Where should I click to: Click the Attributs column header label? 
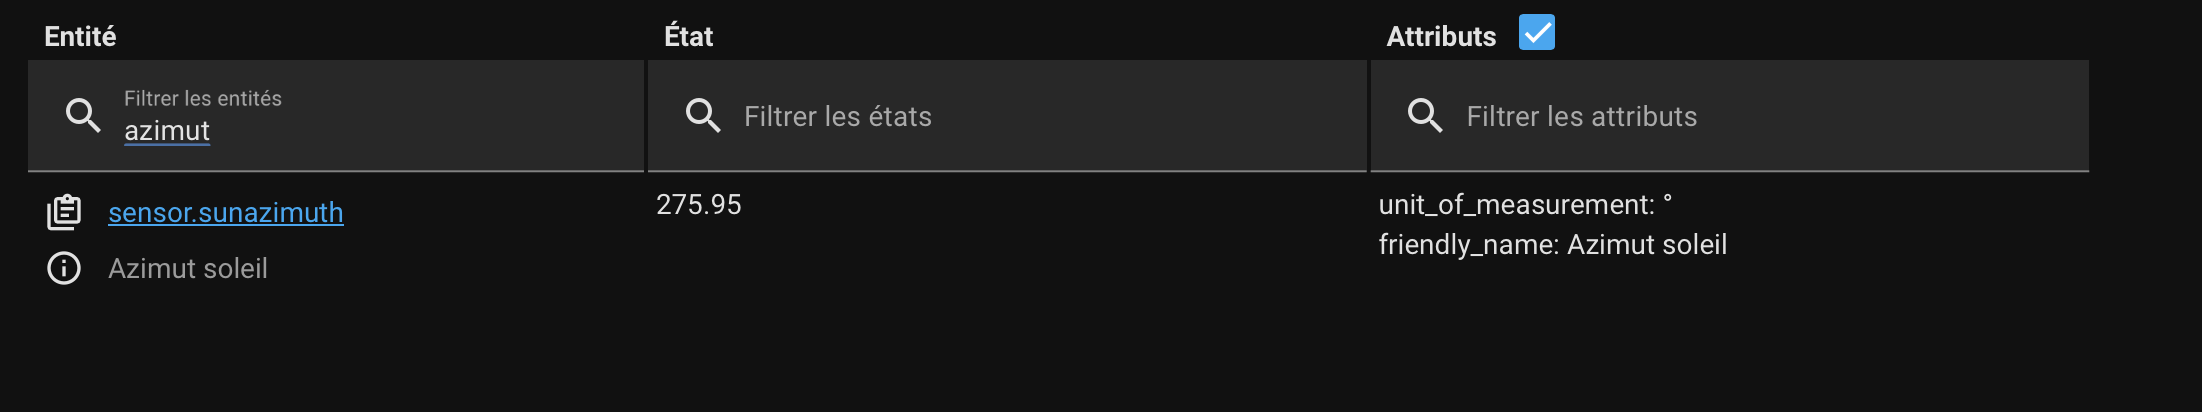point(1441,37)
